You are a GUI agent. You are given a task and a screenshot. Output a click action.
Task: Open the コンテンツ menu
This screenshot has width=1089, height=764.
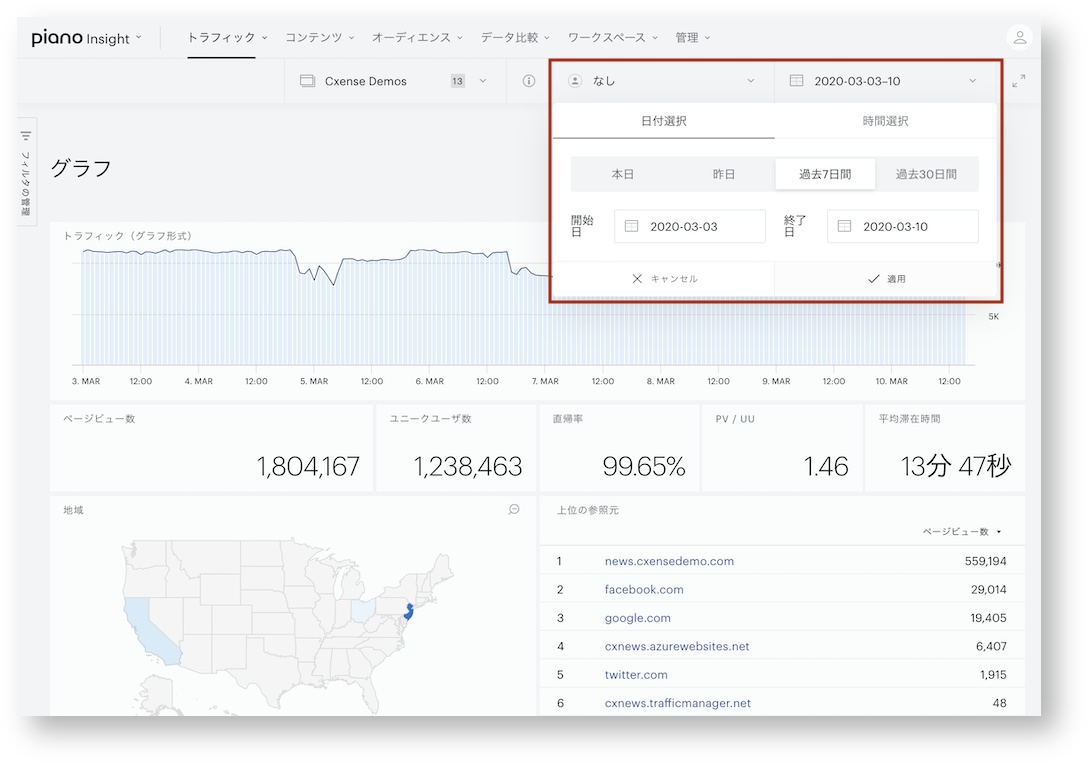pos(319,38)
